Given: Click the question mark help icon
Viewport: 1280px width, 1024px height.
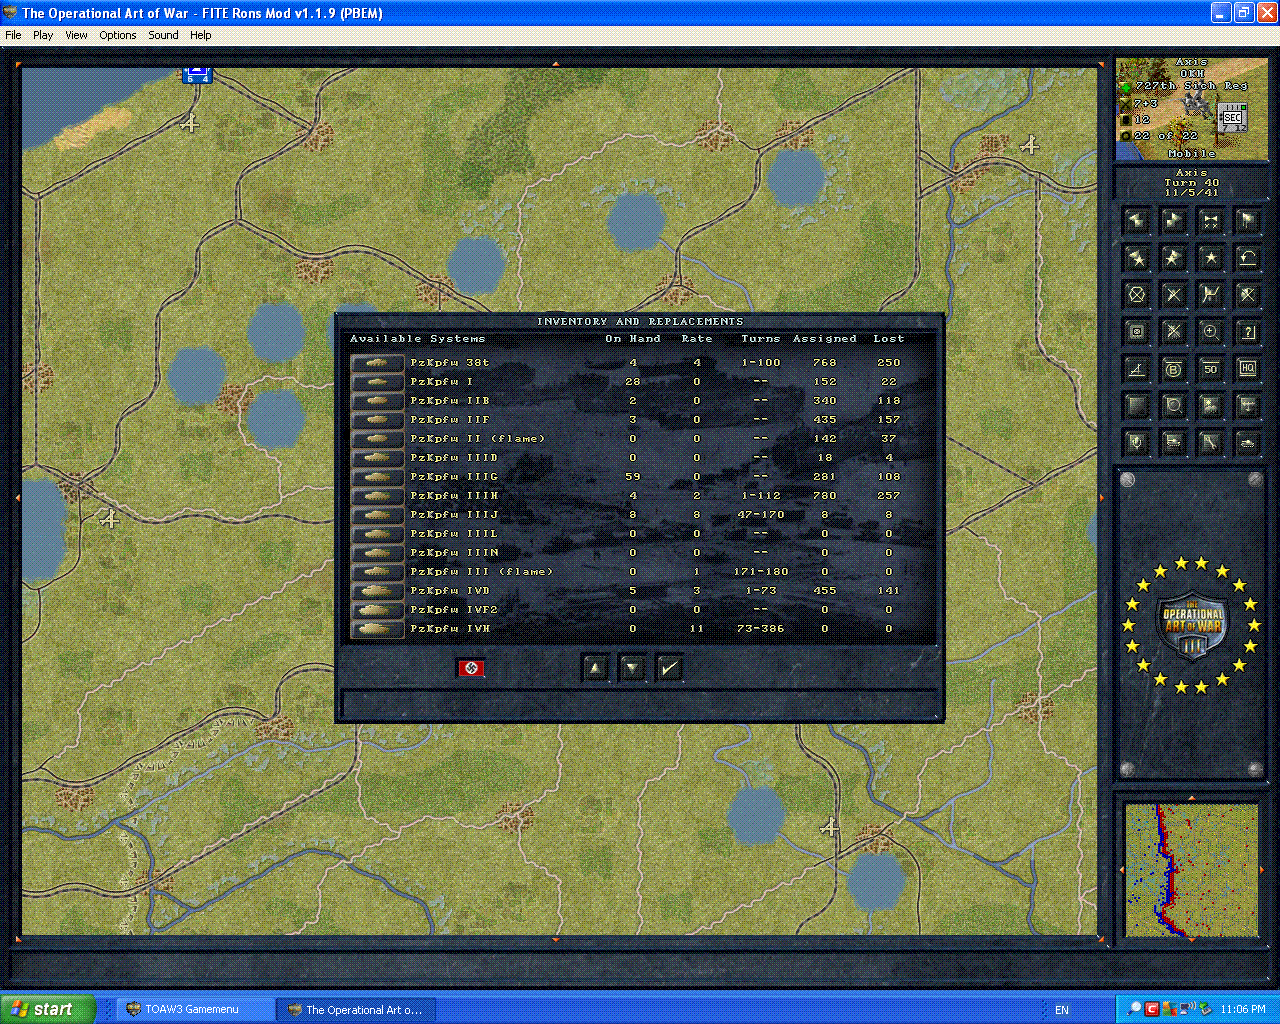Looking at the screenshot, I should pyautogui.click(x=1247, y=332).
